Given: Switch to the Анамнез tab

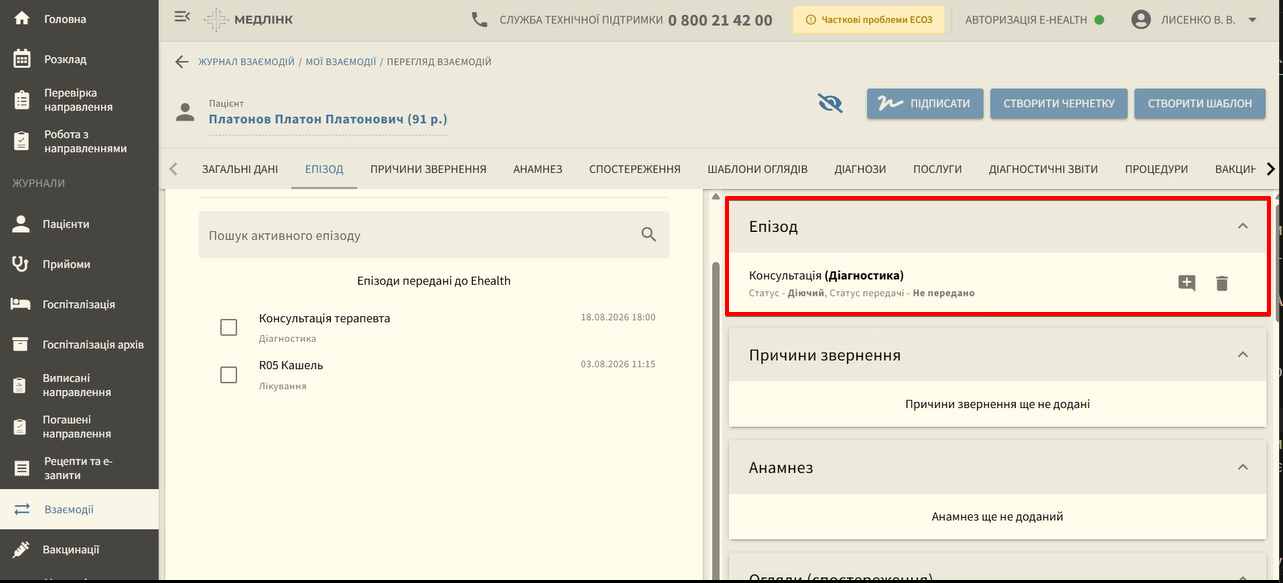Looking at the screenshot, I should click(538, 169).
